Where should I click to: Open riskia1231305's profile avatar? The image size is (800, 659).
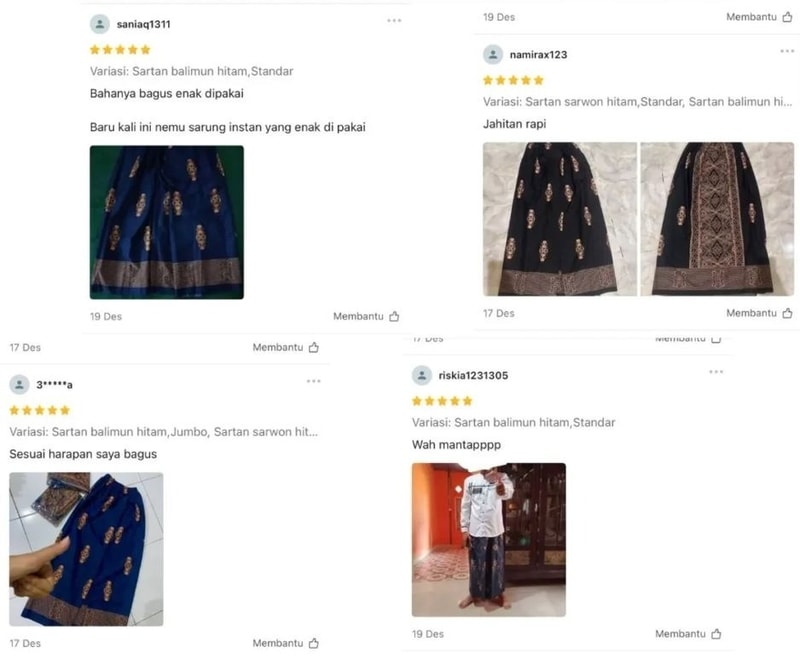pos(422,376)
